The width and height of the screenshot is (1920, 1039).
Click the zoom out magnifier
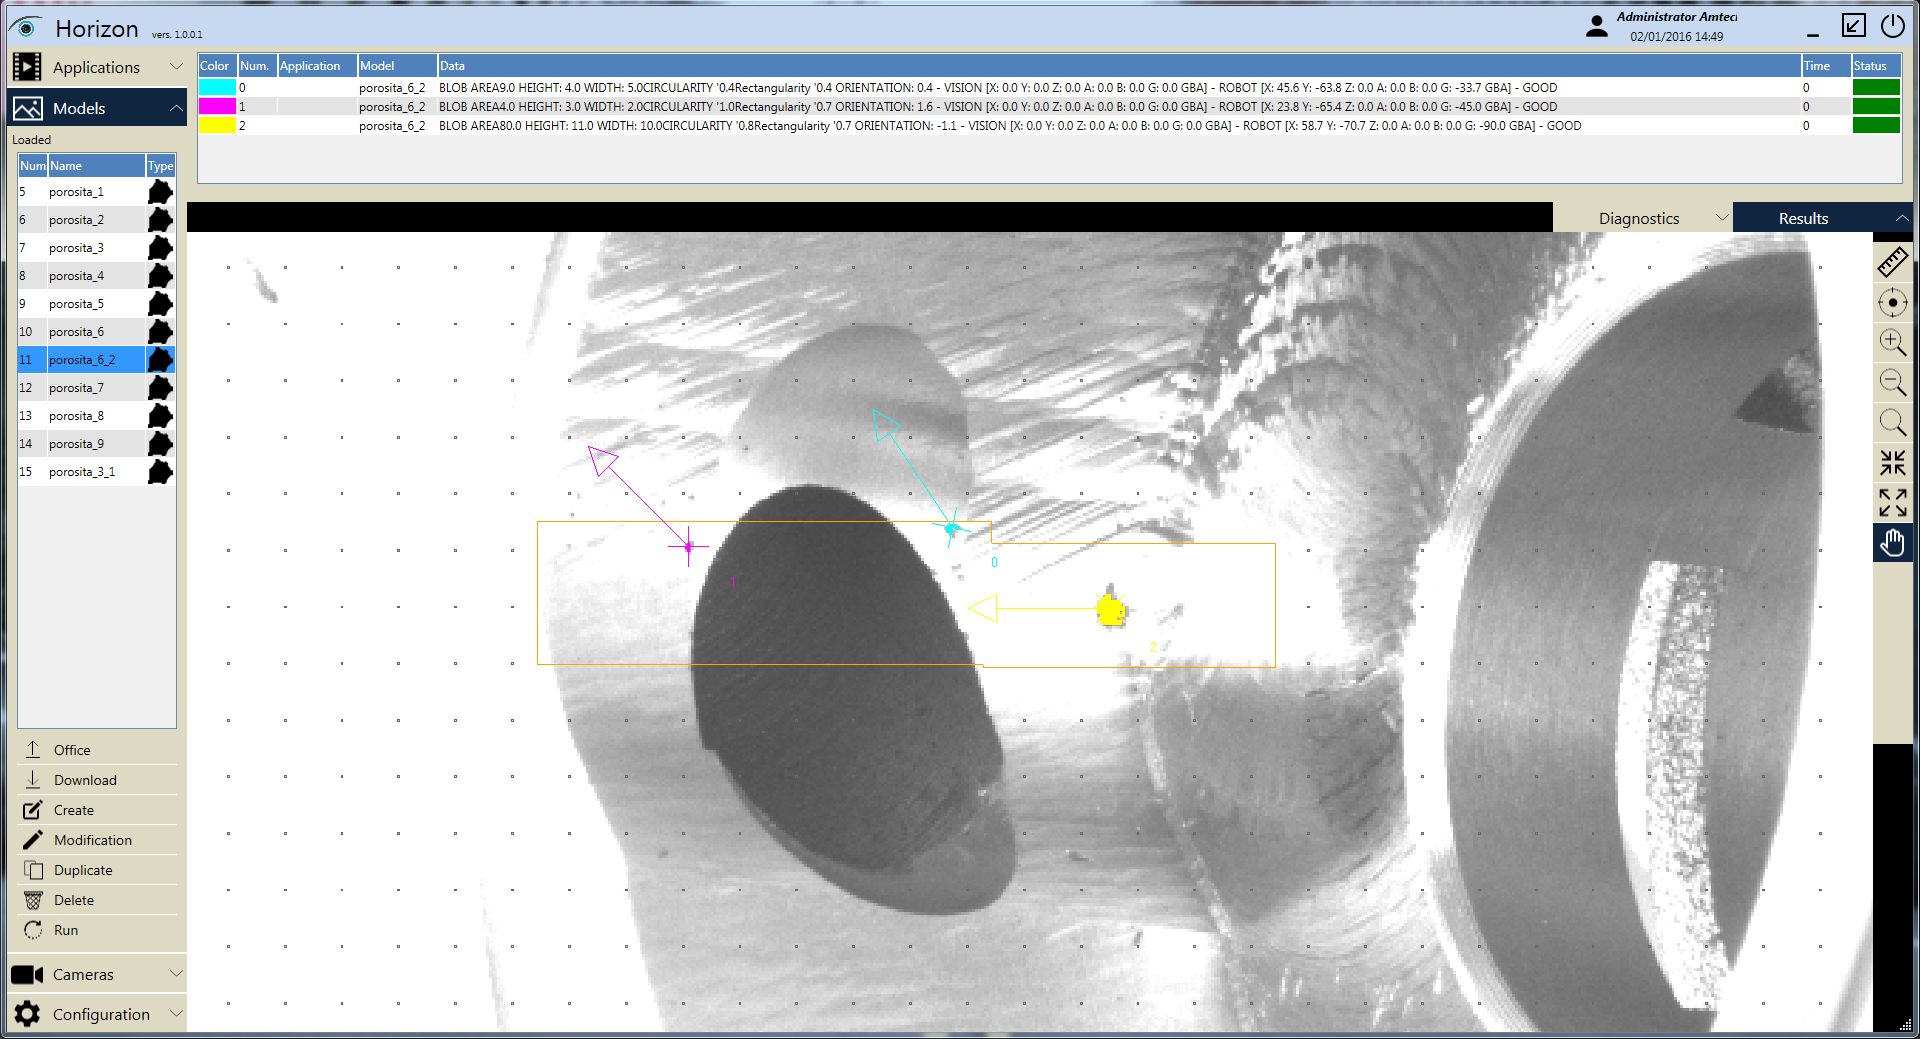1892,382
